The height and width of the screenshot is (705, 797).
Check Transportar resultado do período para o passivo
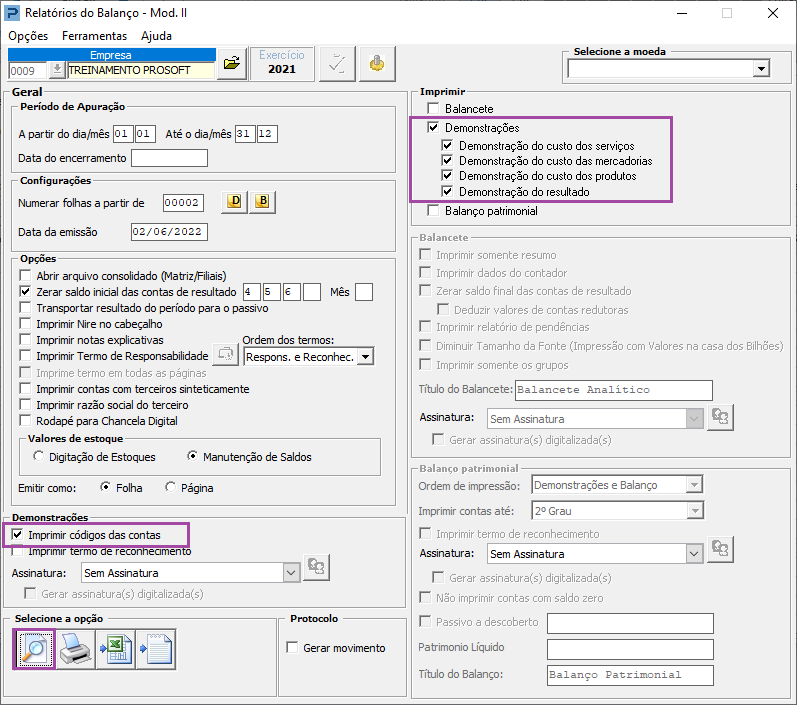pos(25,308)
